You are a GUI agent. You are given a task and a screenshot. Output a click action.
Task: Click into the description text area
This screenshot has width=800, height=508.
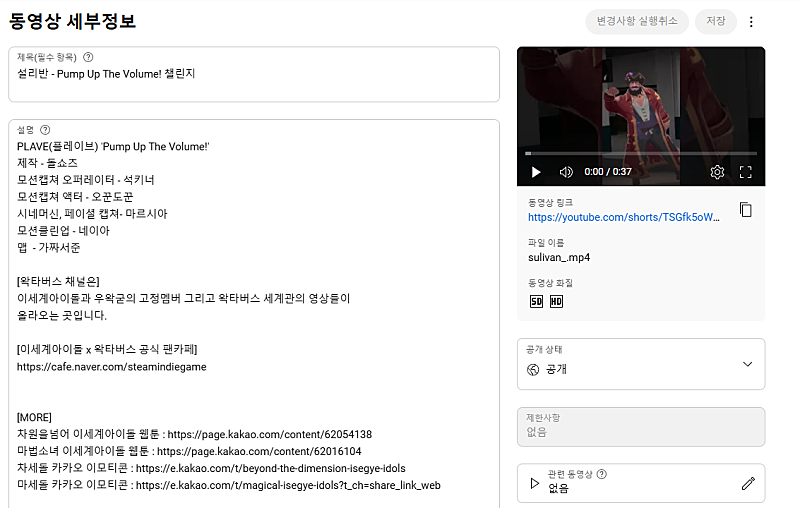tap(254, 314)
